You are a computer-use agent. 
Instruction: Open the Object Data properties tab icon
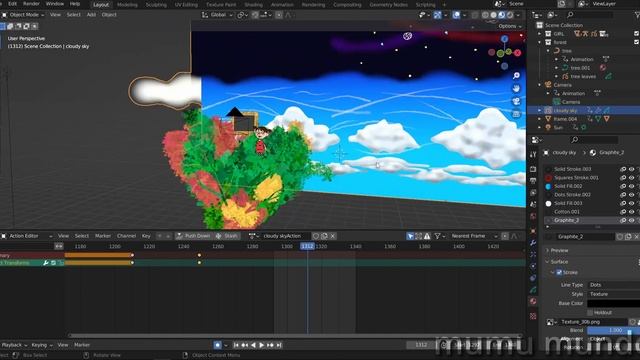[x=533, y=289]
